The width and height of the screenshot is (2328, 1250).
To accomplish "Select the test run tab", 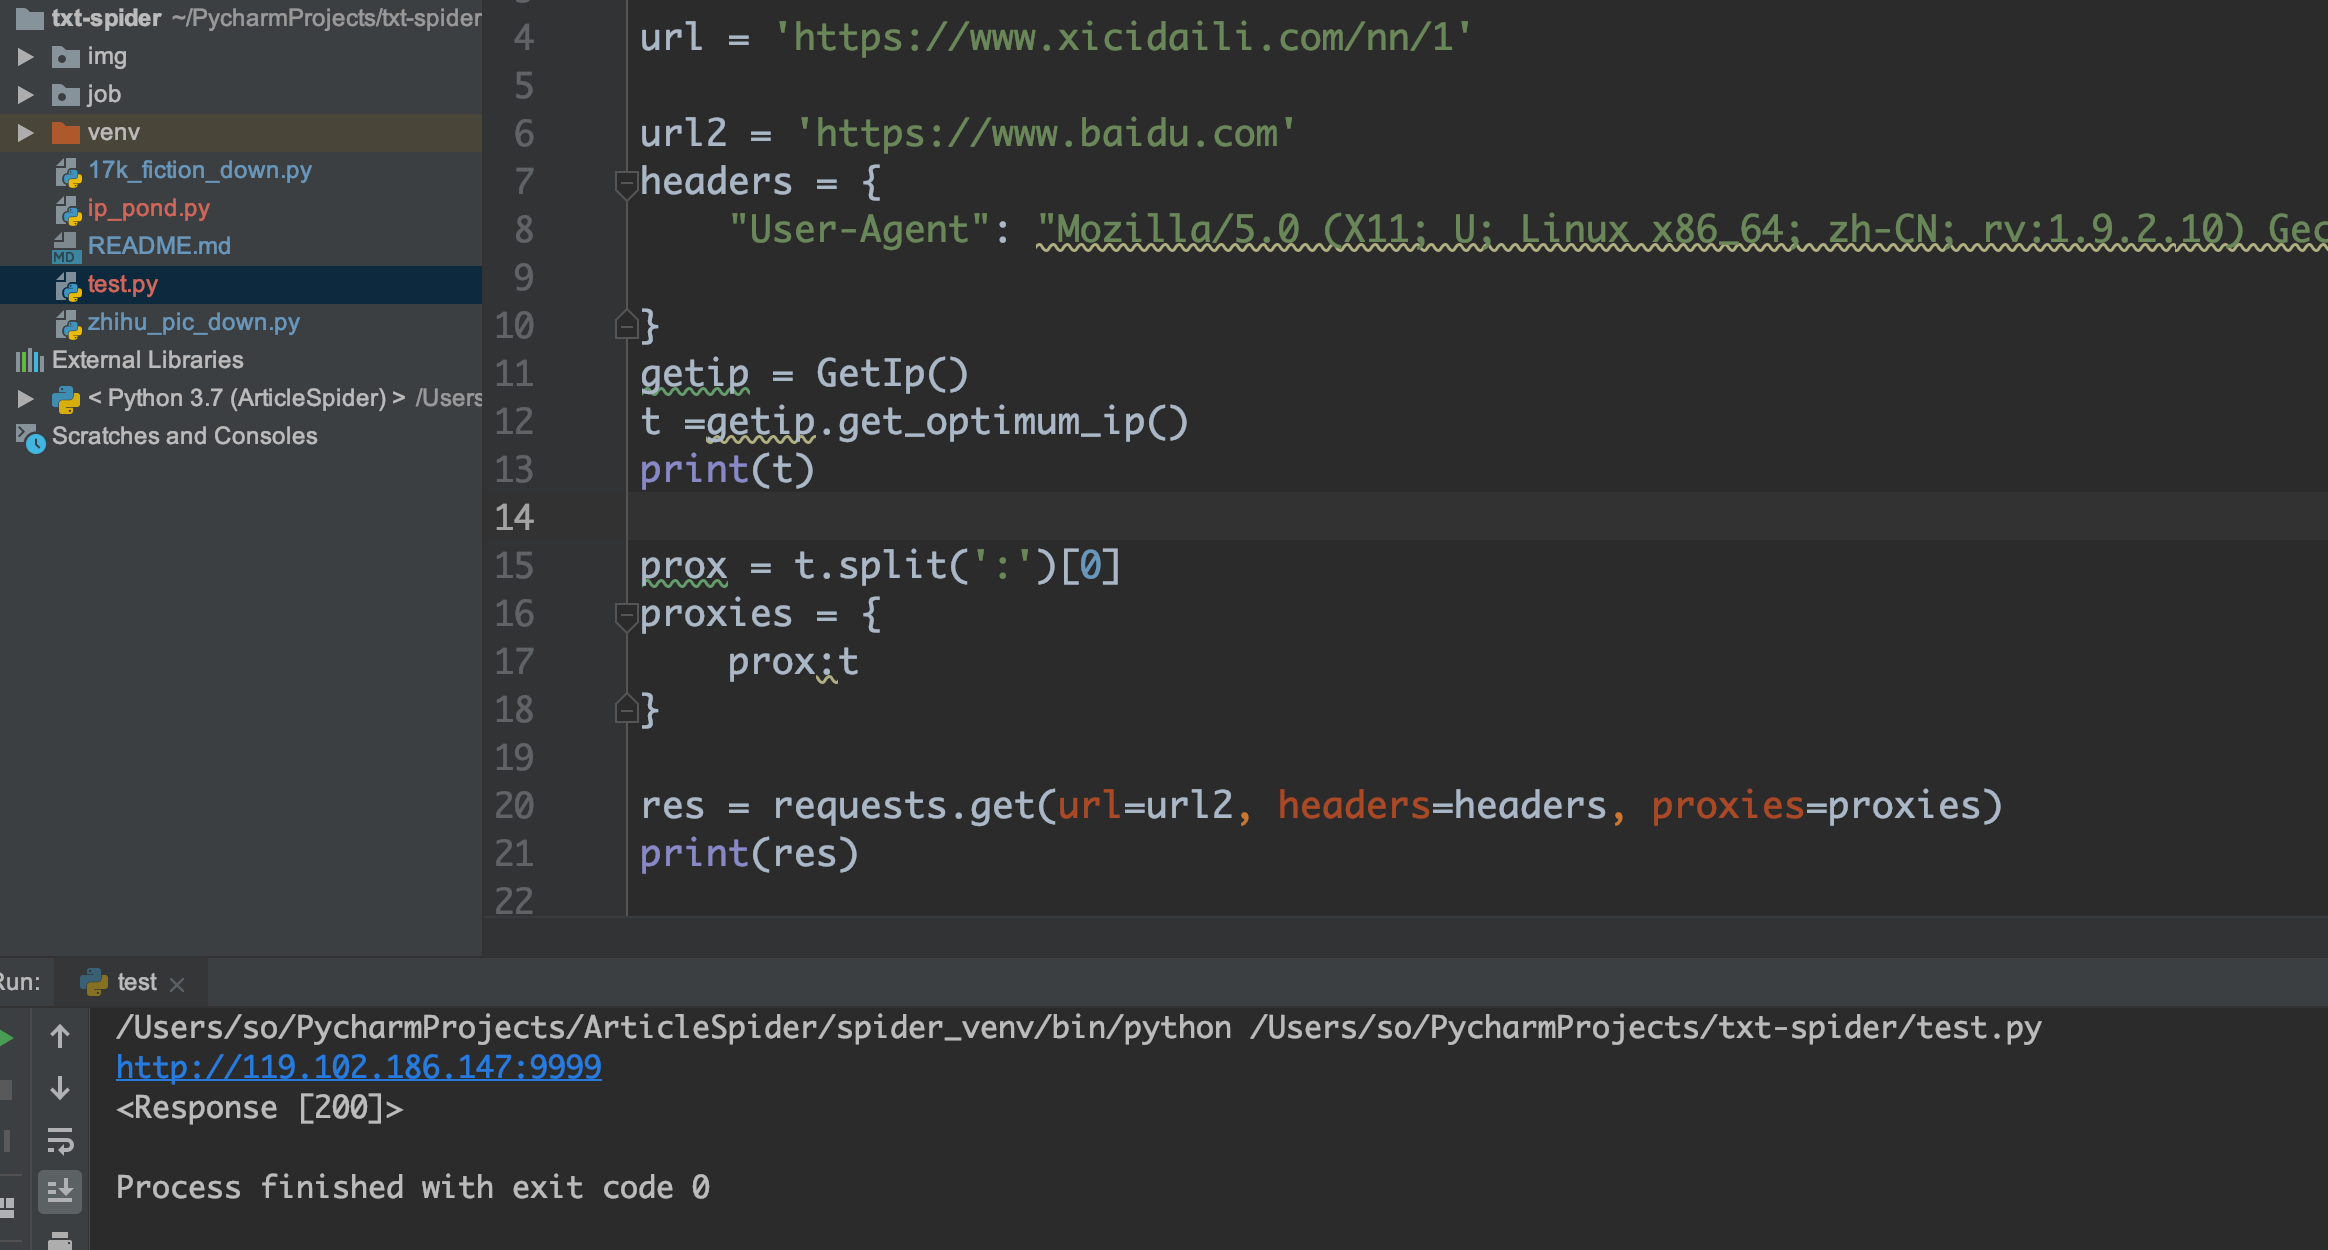I will (136, 982).
